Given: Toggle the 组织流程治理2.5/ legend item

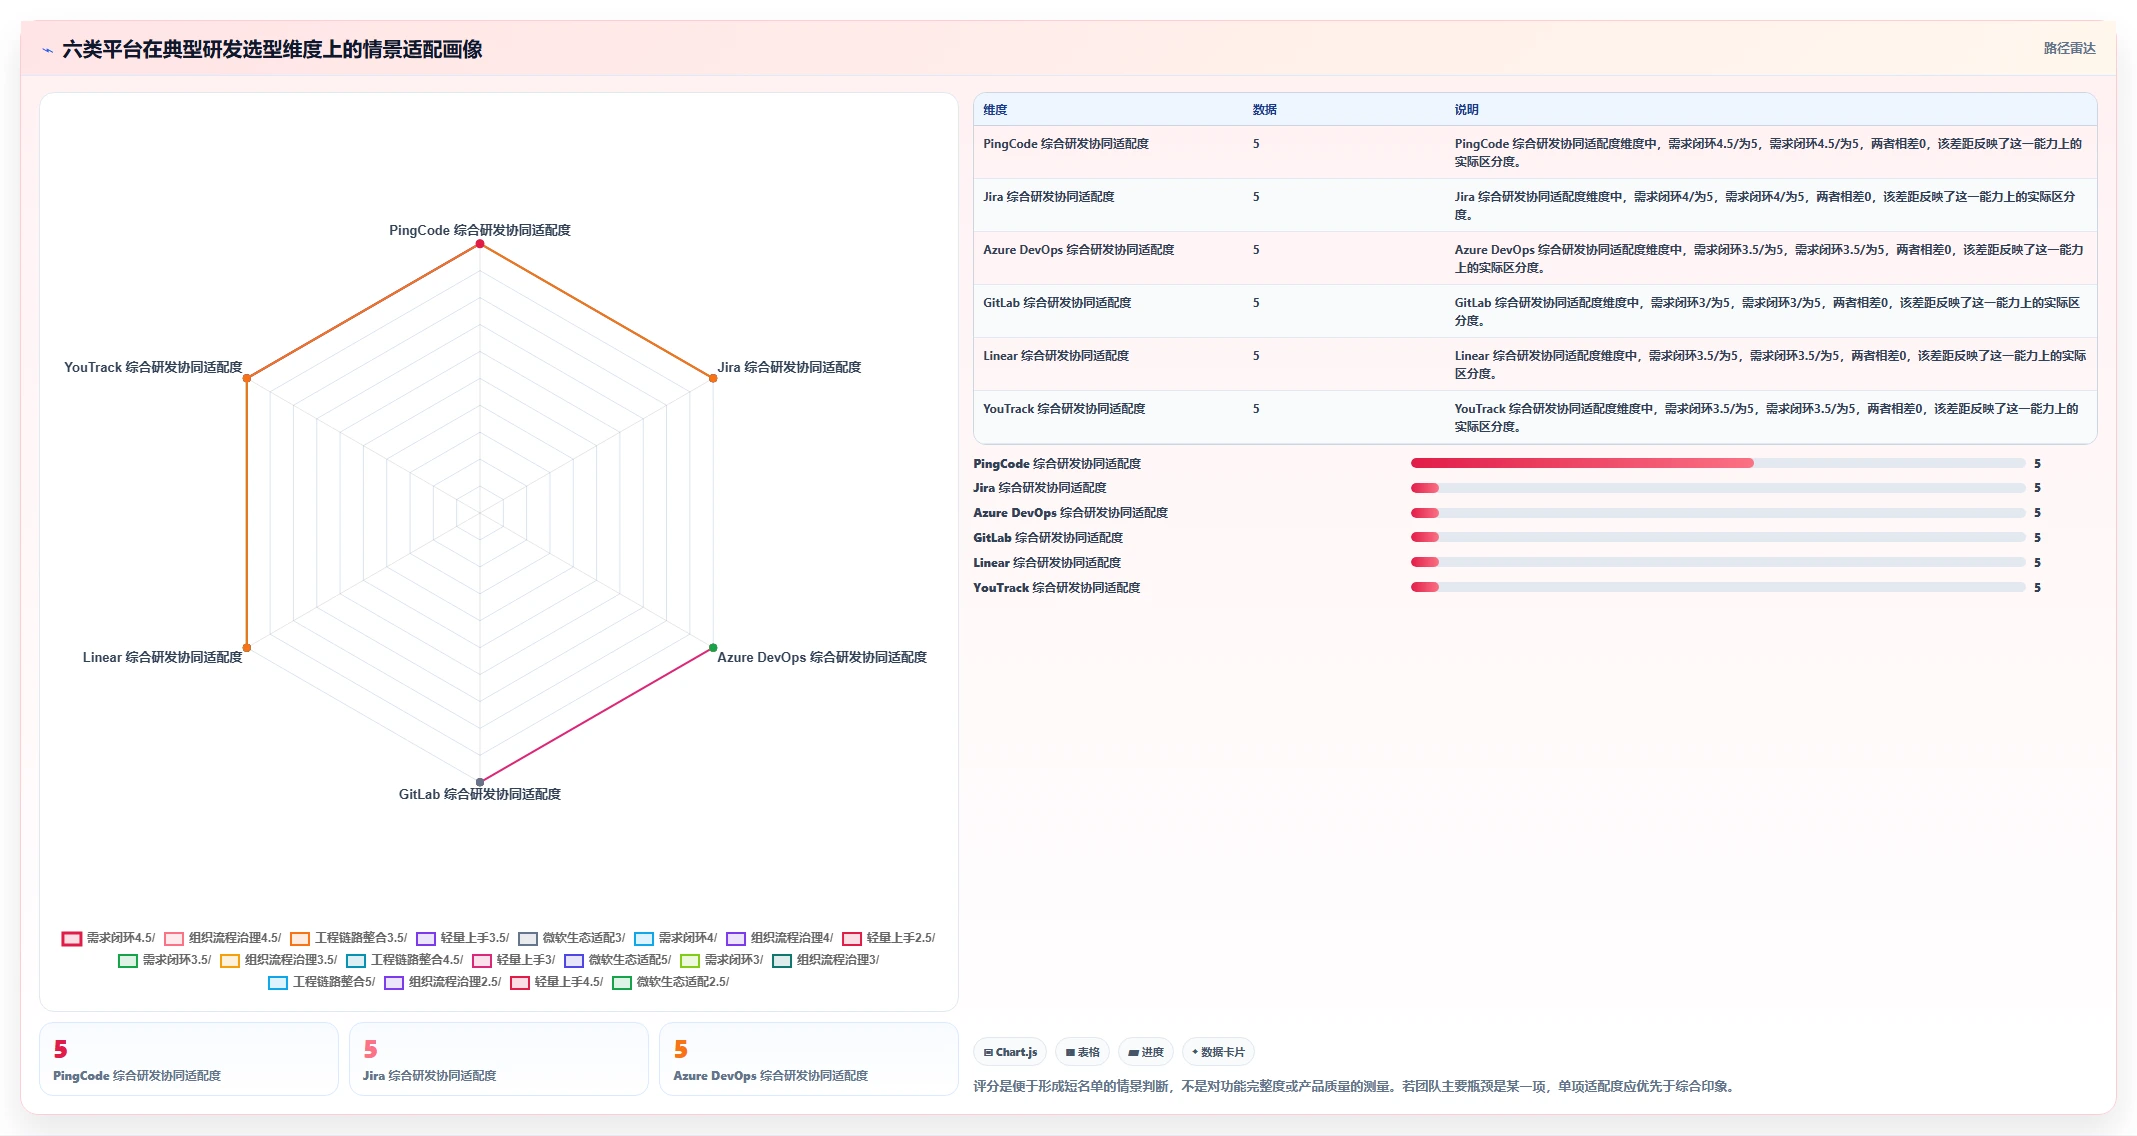Looking at the screenshot, I should pyautogui.click(x=442, y=982).
